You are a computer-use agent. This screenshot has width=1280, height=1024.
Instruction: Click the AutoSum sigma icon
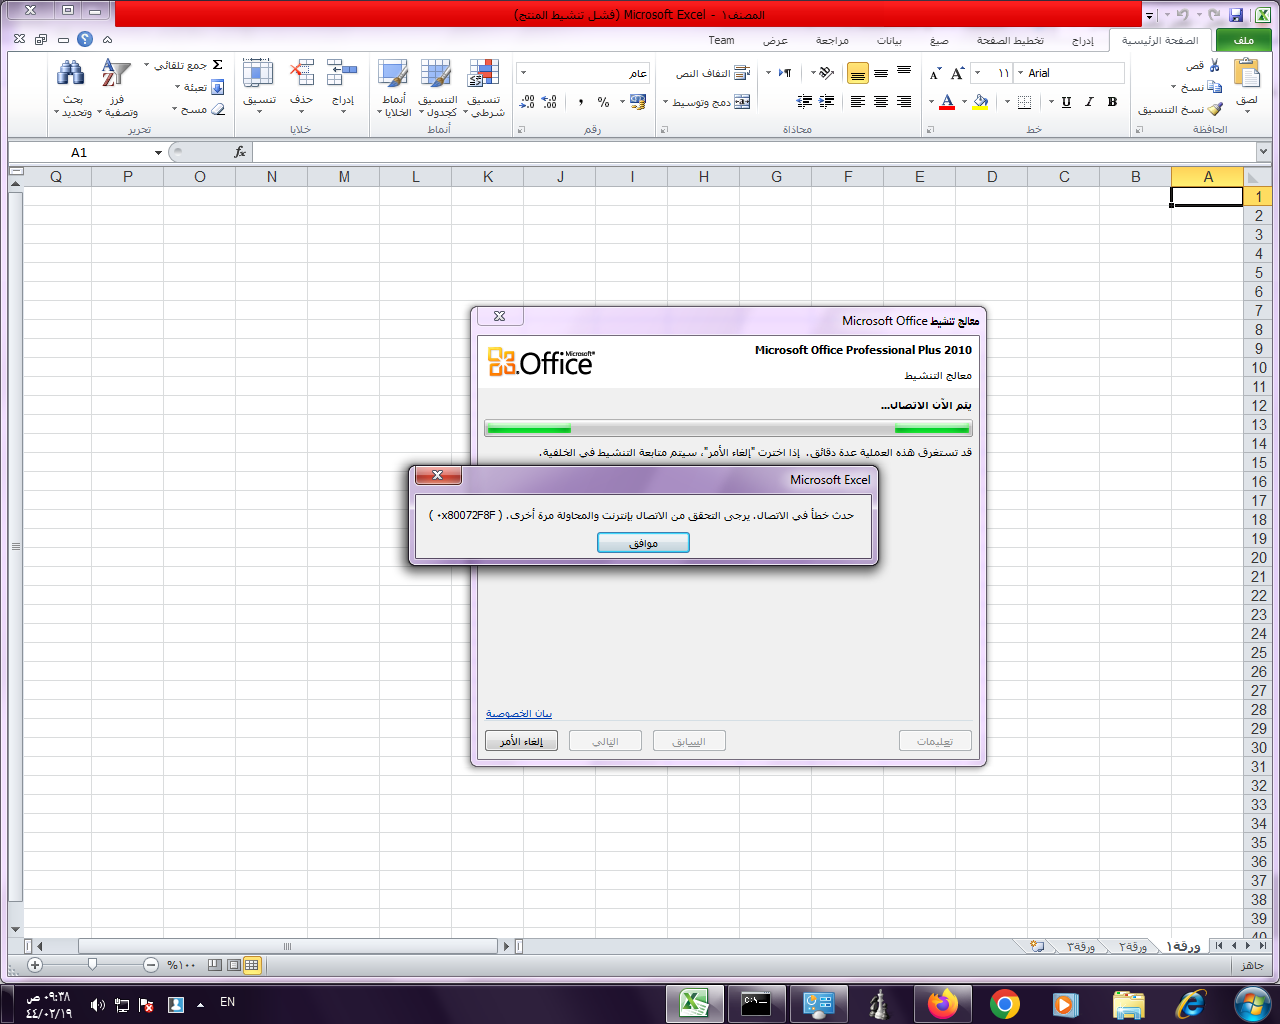pos(217,65)
